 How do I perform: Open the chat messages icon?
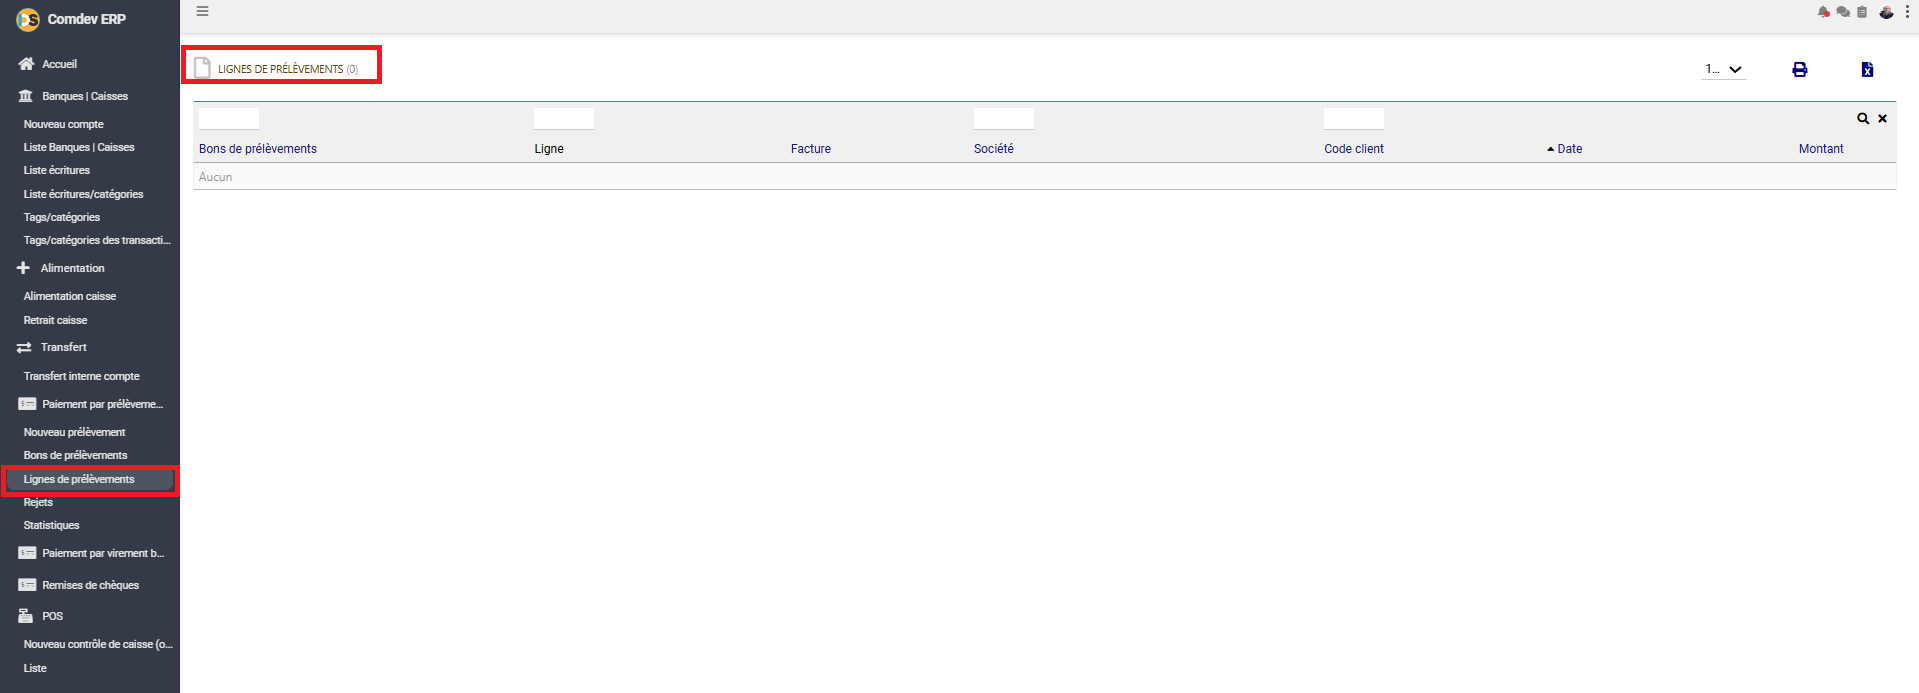click(x=1843, y=12)
